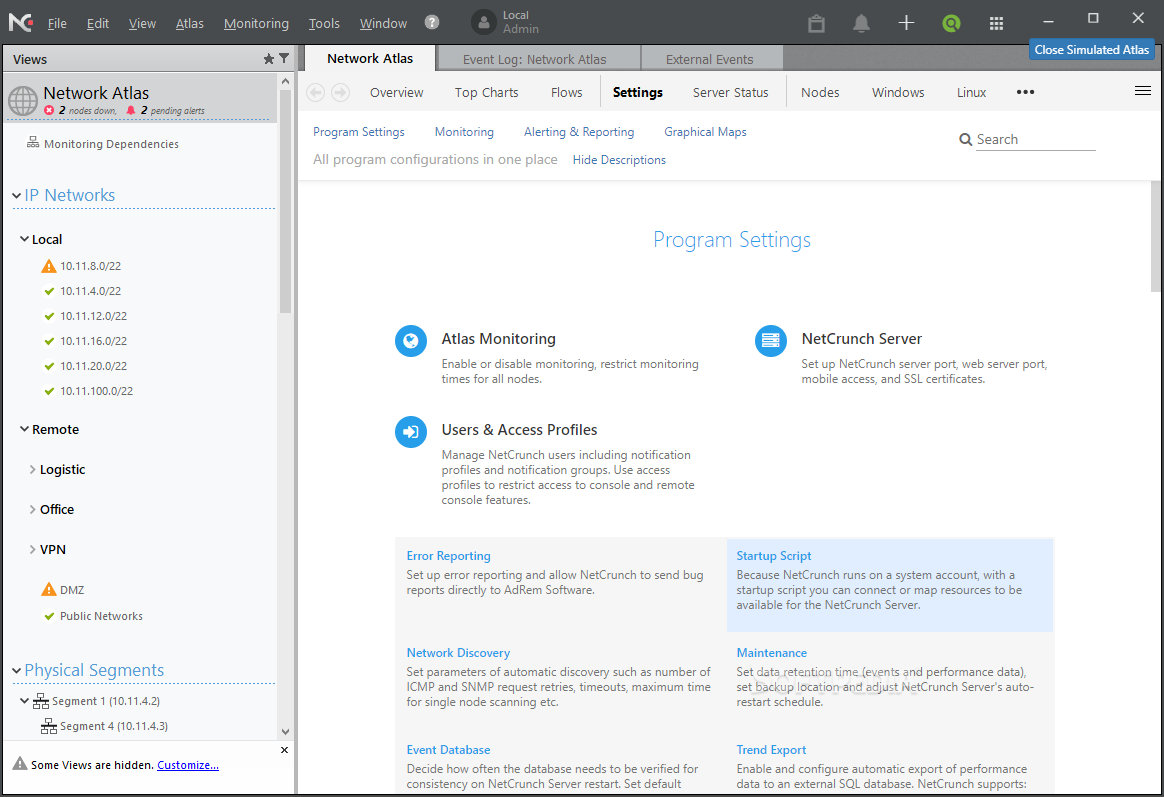The height and width of the screenshot is (797, 1164).
Task: Select the 10.11.100.0/22 network
Action: coord(97,391)
